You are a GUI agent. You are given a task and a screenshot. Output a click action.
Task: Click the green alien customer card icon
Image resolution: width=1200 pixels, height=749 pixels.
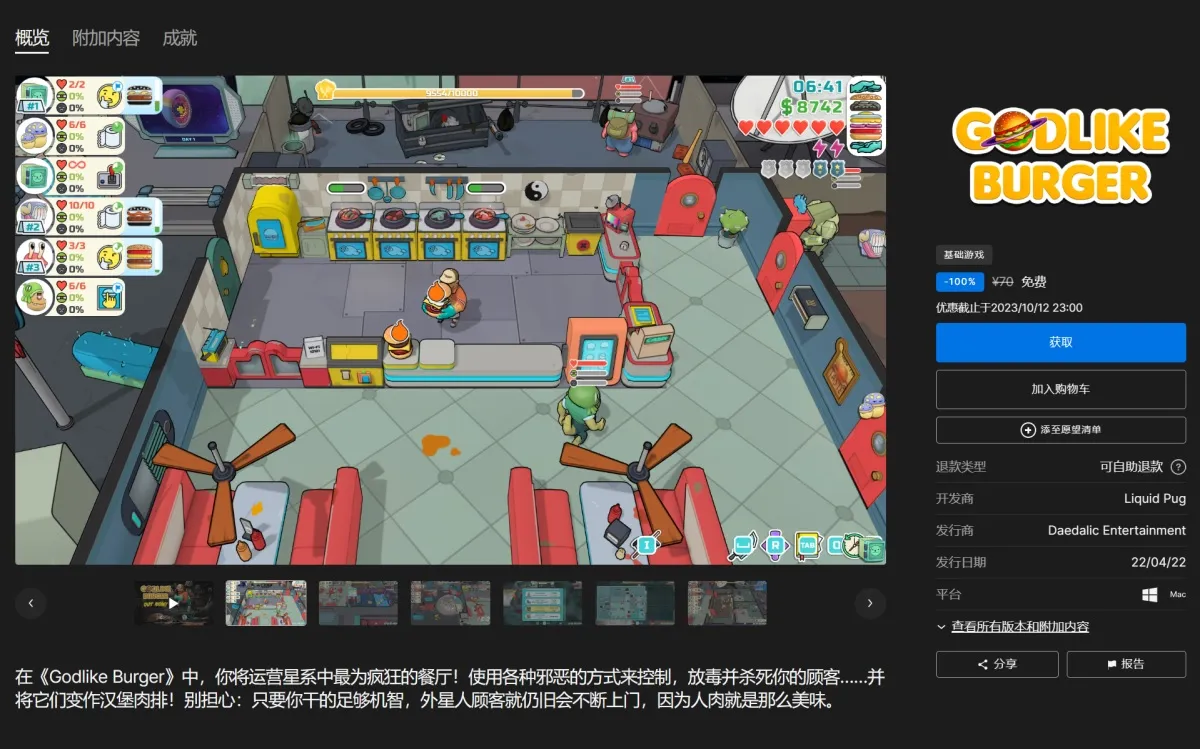click(34, 296)
